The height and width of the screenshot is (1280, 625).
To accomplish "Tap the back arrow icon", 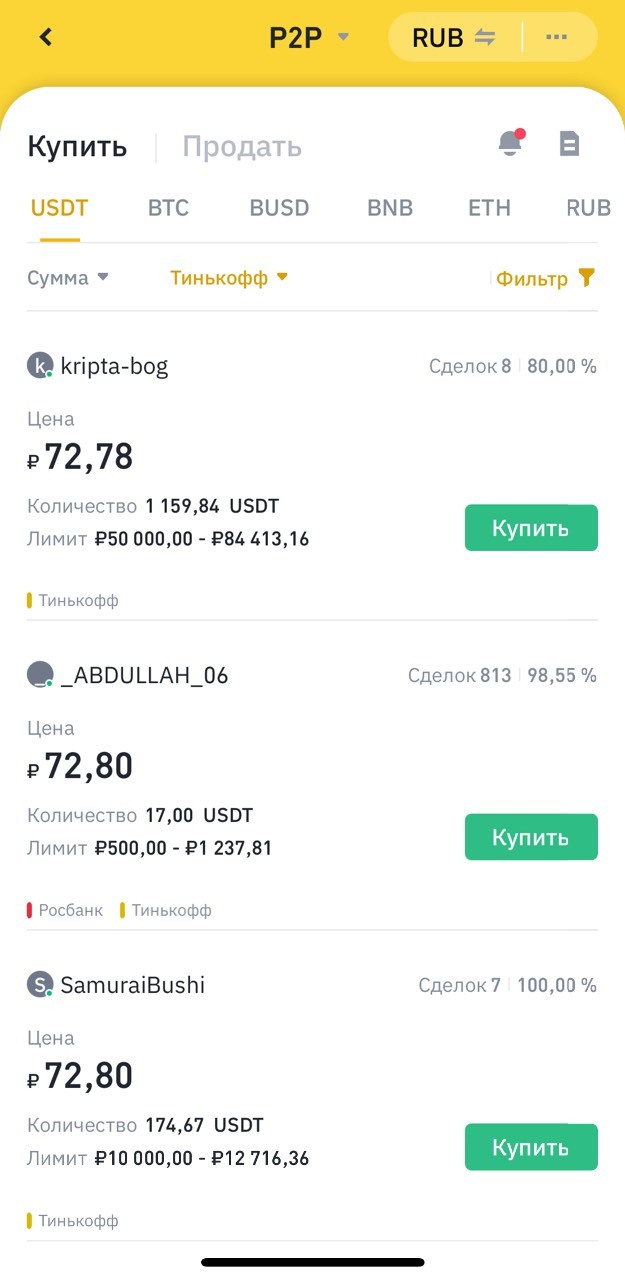I will click(x=45, y=38).
